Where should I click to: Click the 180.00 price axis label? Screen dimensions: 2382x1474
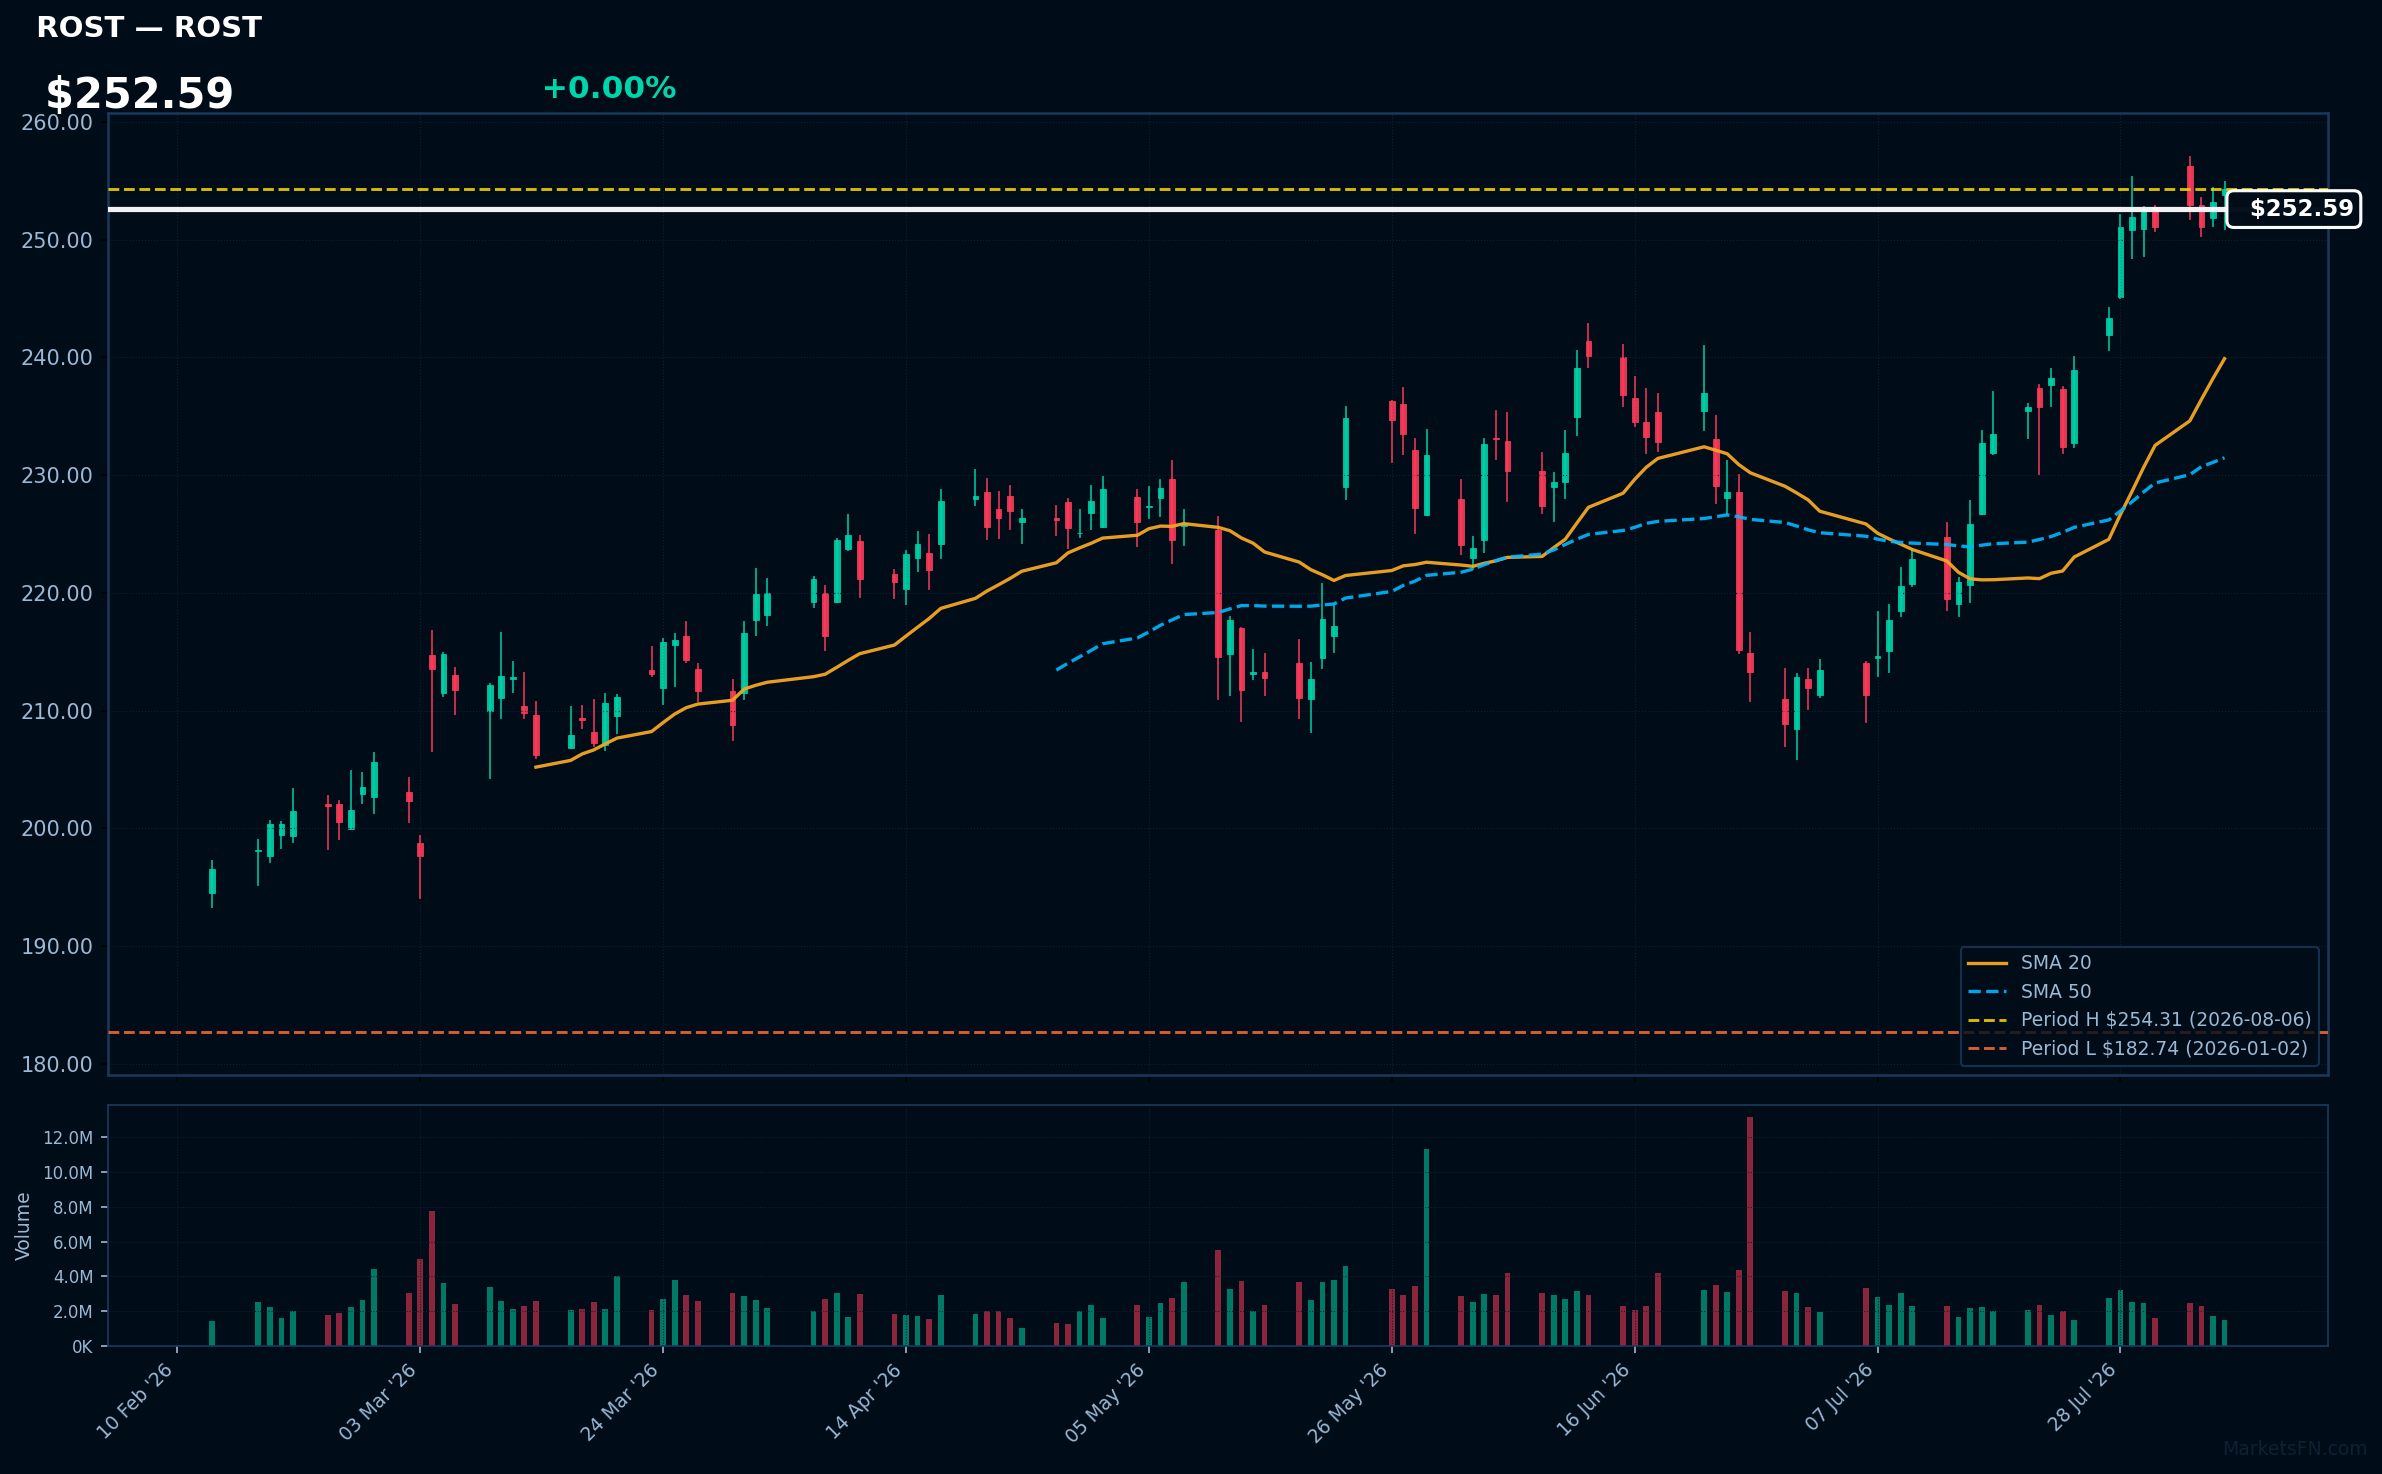click(57, 1065)
